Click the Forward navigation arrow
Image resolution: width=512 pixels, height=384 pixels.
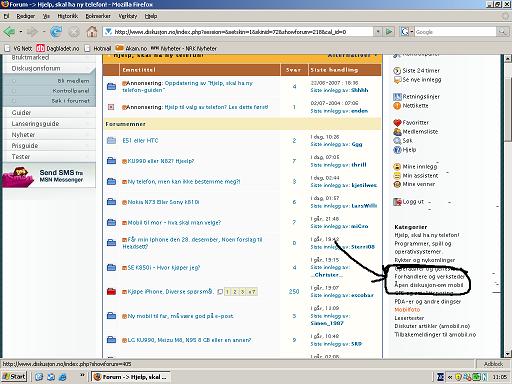[32, 32]
